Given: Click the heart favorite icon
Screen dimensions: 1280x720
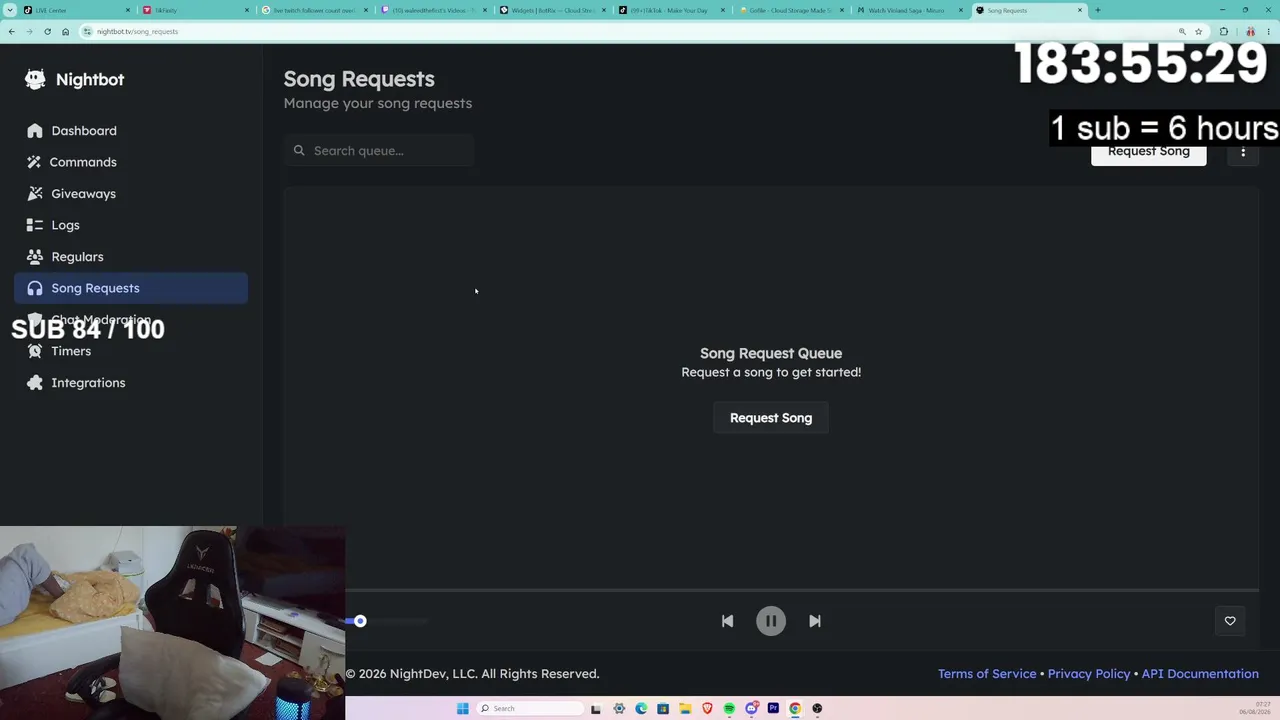Looking at the screenshot, I should coord(1230,621).
